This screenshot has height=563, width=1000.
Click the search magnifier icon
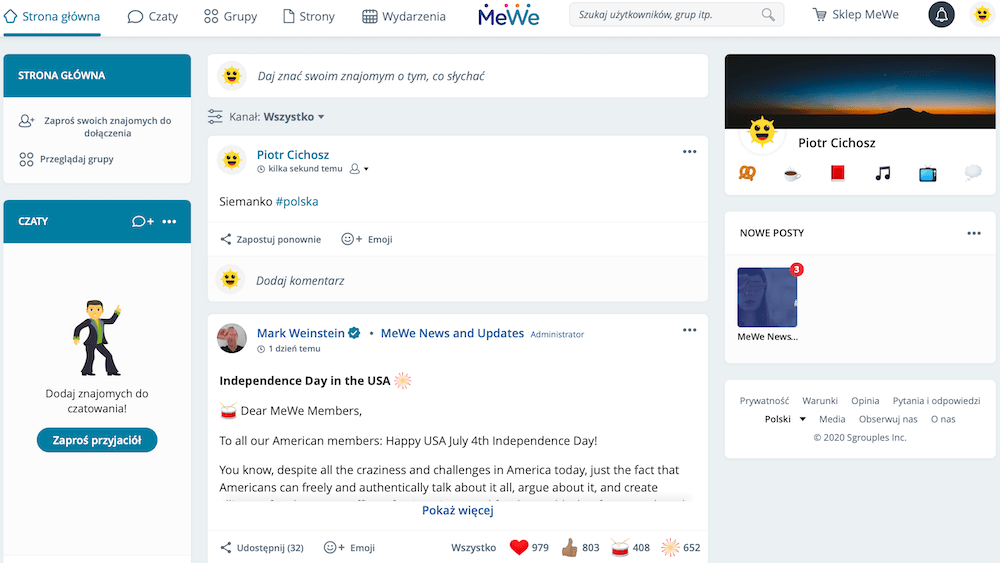[x=768, y=15]
